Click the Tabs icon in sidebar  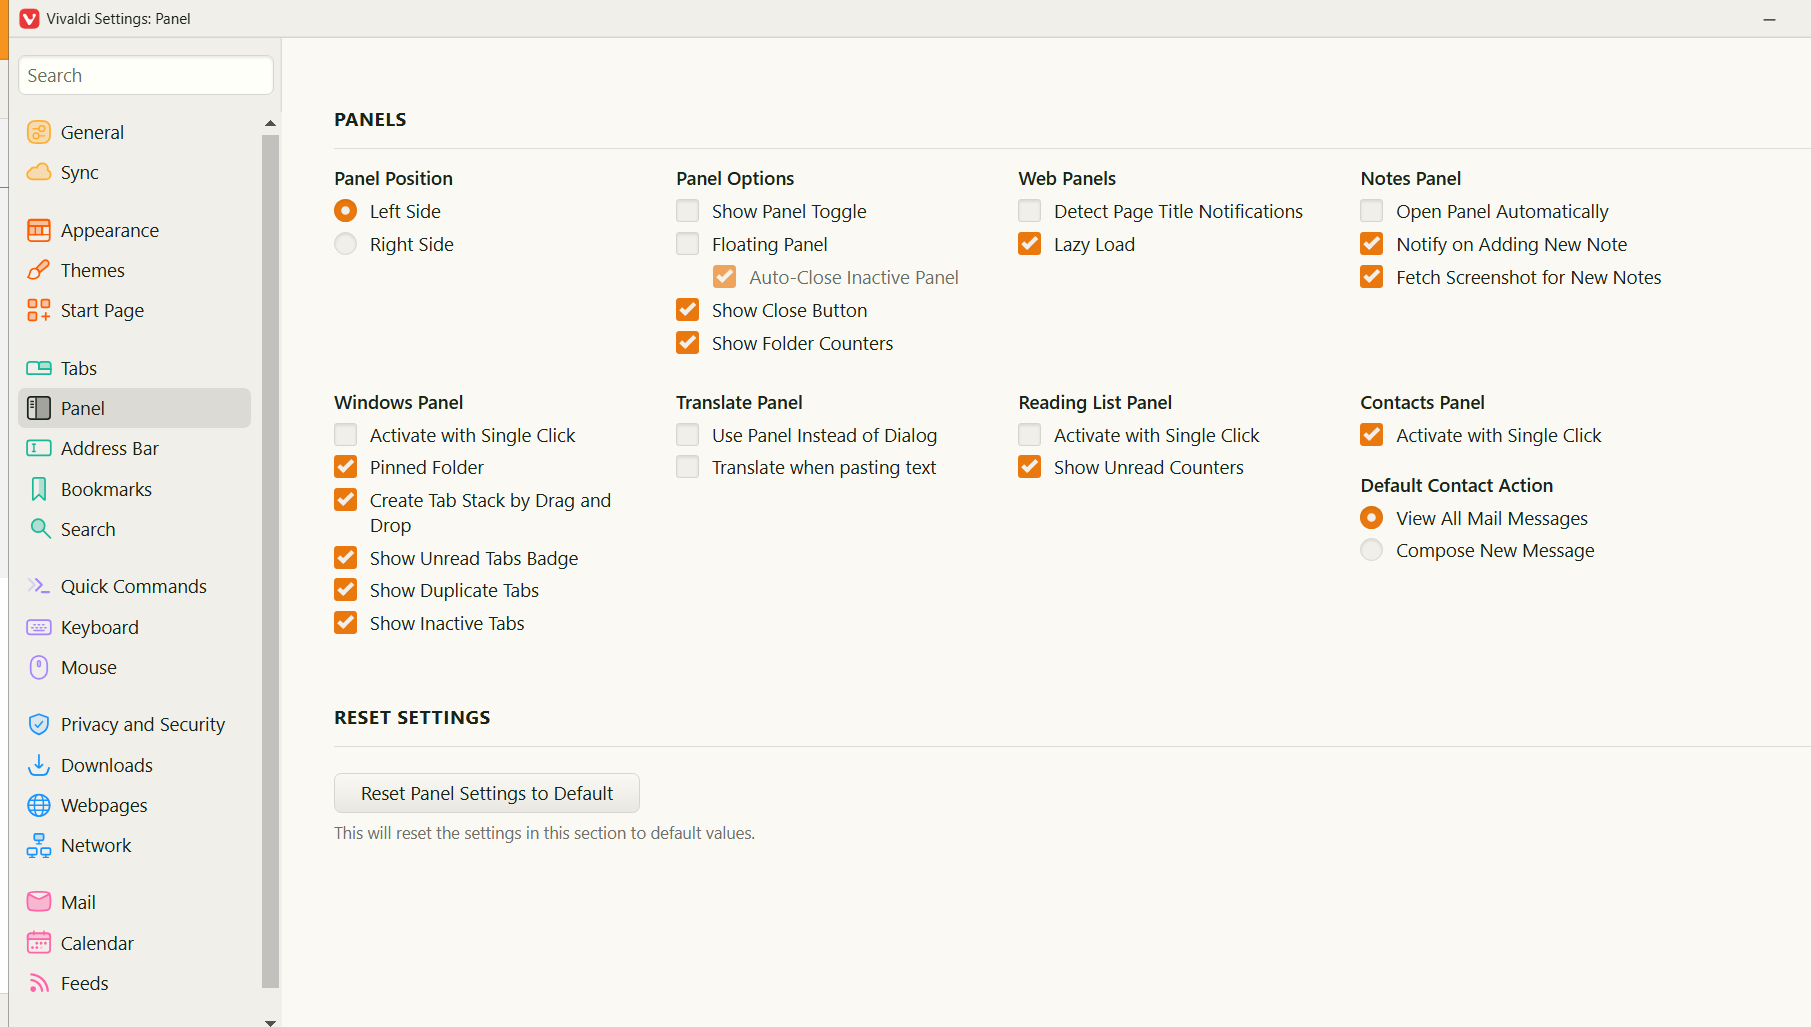click(39, 368)
